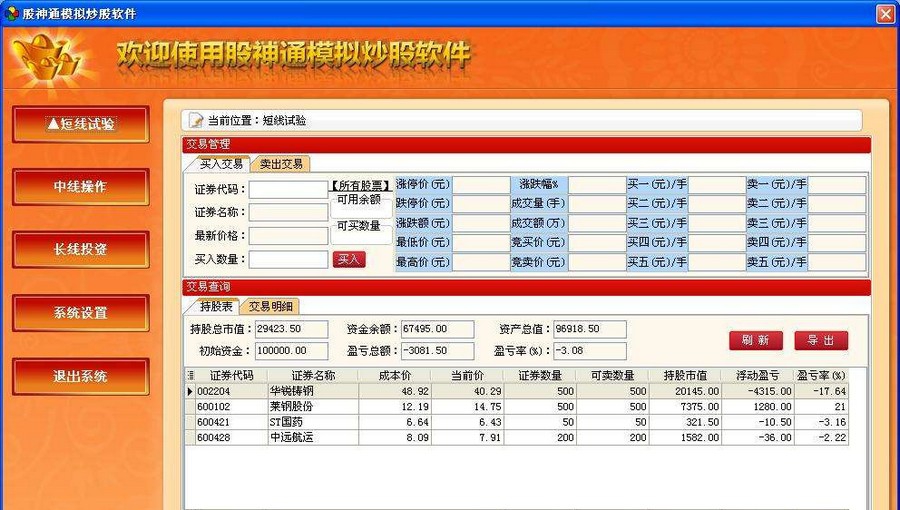
Task: Click the 成交量(手) value field
Action: click(597, 204)
